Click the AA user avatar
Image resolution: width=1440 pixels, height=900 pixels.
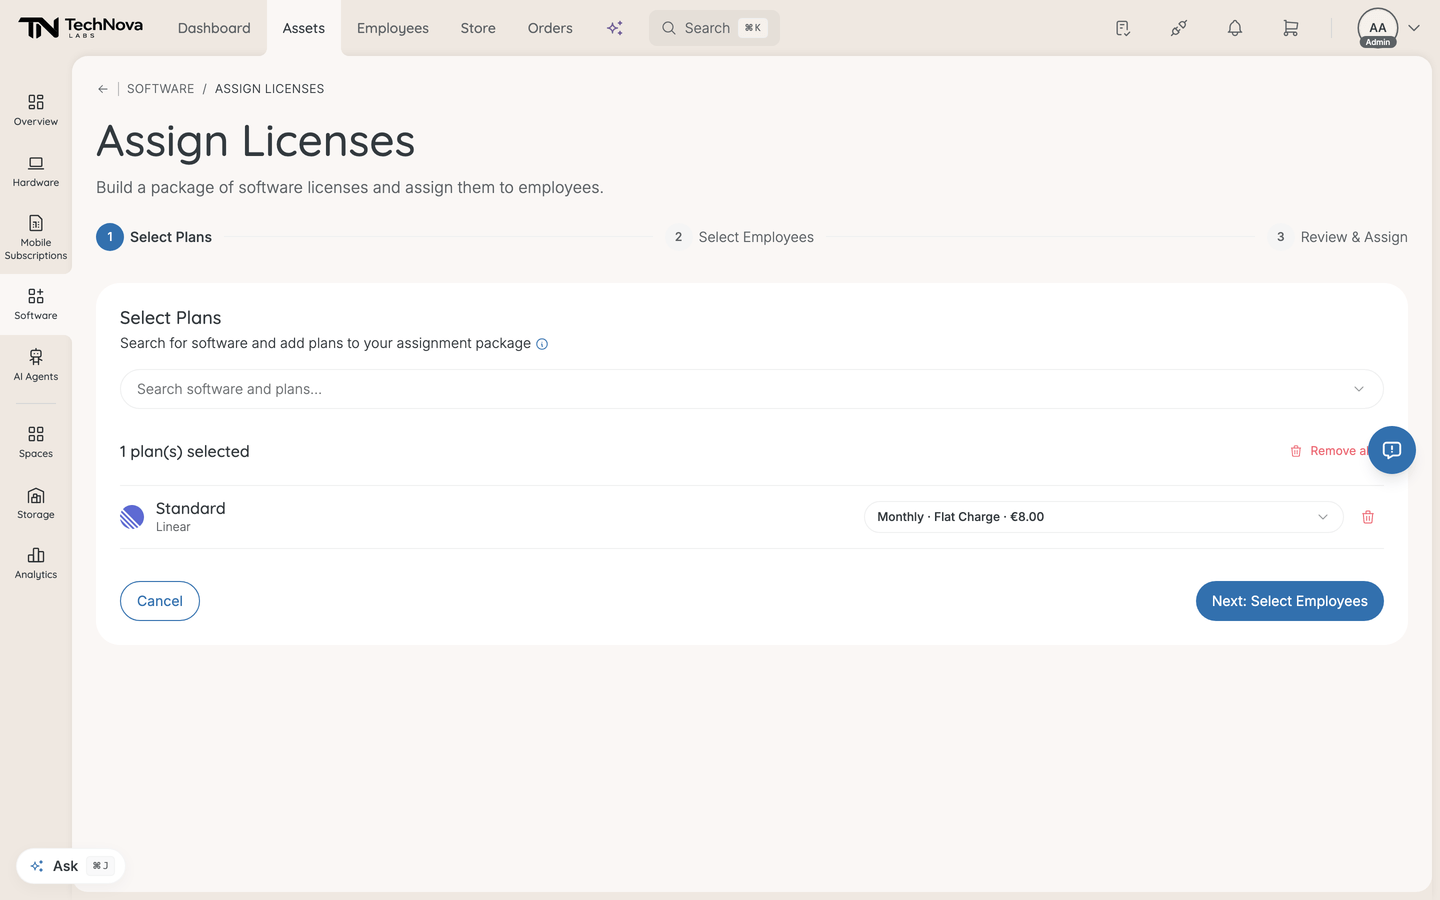point(1378,28)
